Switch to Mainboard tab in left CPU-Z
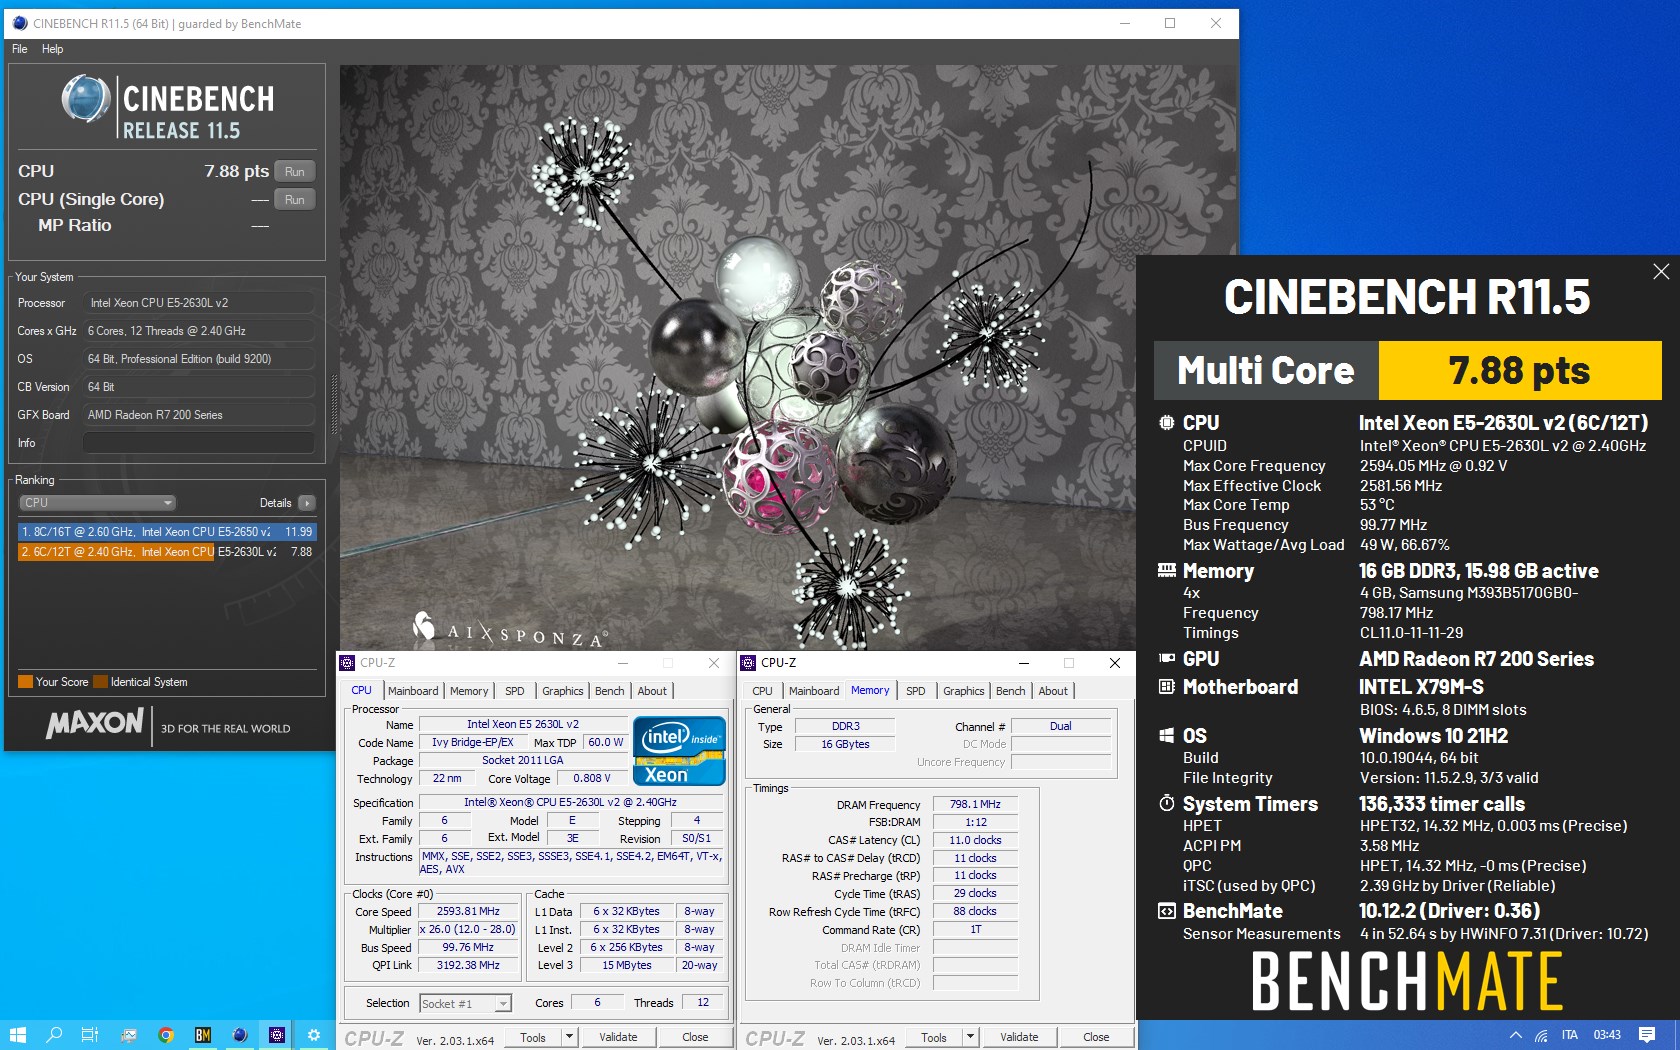The height and width of the screenshot is (1050, 1680). tap(413, 691)
